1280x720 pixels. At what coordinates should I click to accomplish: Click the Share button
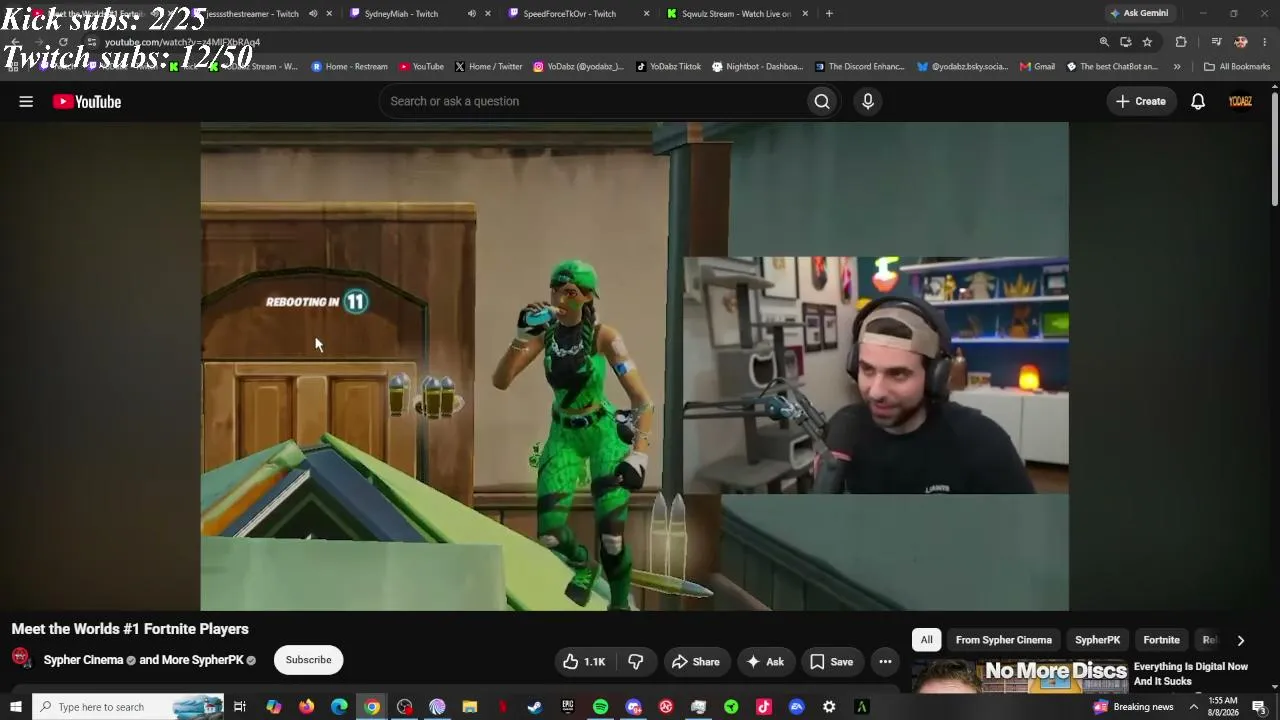coord(696,661)
